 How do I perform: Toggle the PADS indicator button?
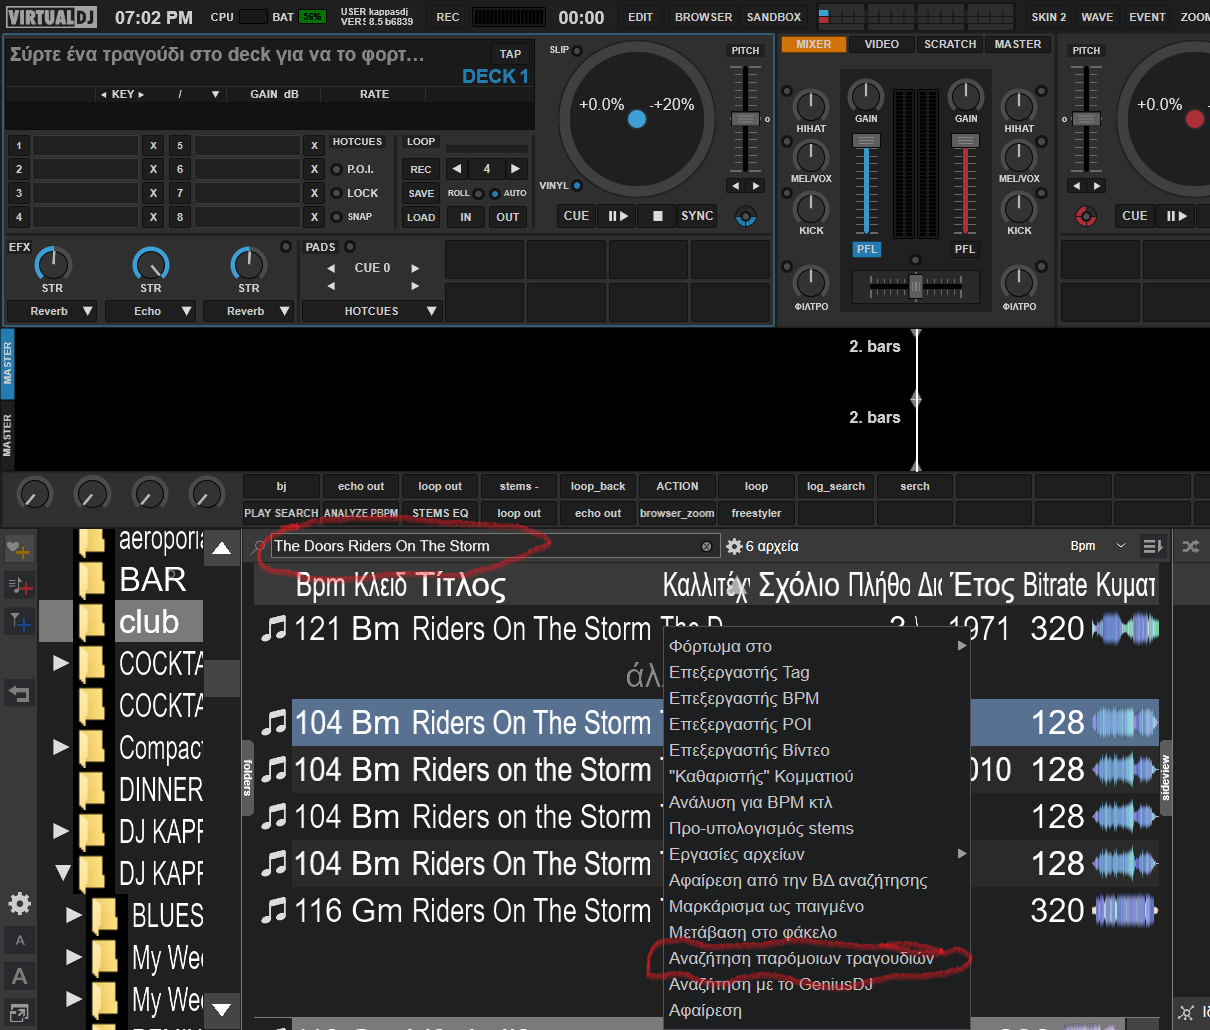coord(350,247)
